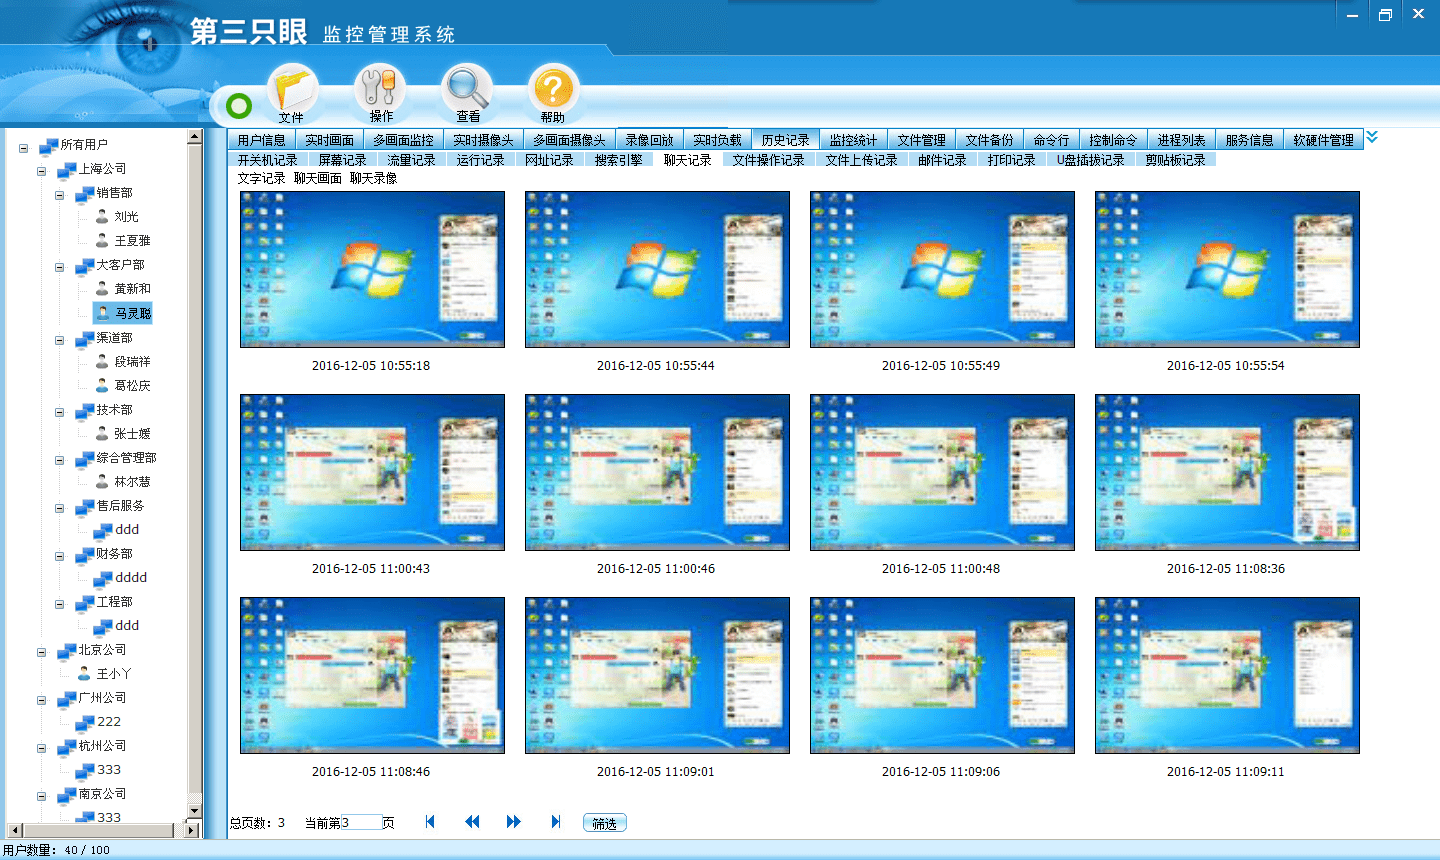Collapse the 广州公司 tree node
This screenshot has width=1440, height=860.
click(x=42, y=700)
